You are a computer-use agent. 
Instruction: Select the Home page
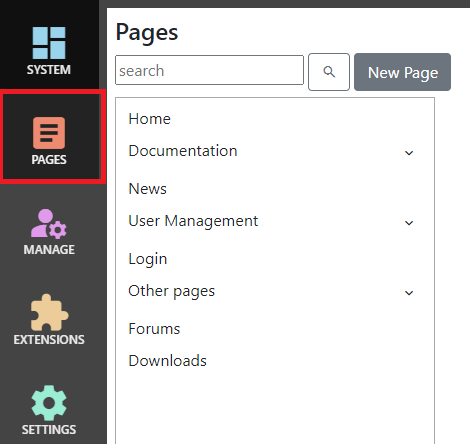coord(150,119)
